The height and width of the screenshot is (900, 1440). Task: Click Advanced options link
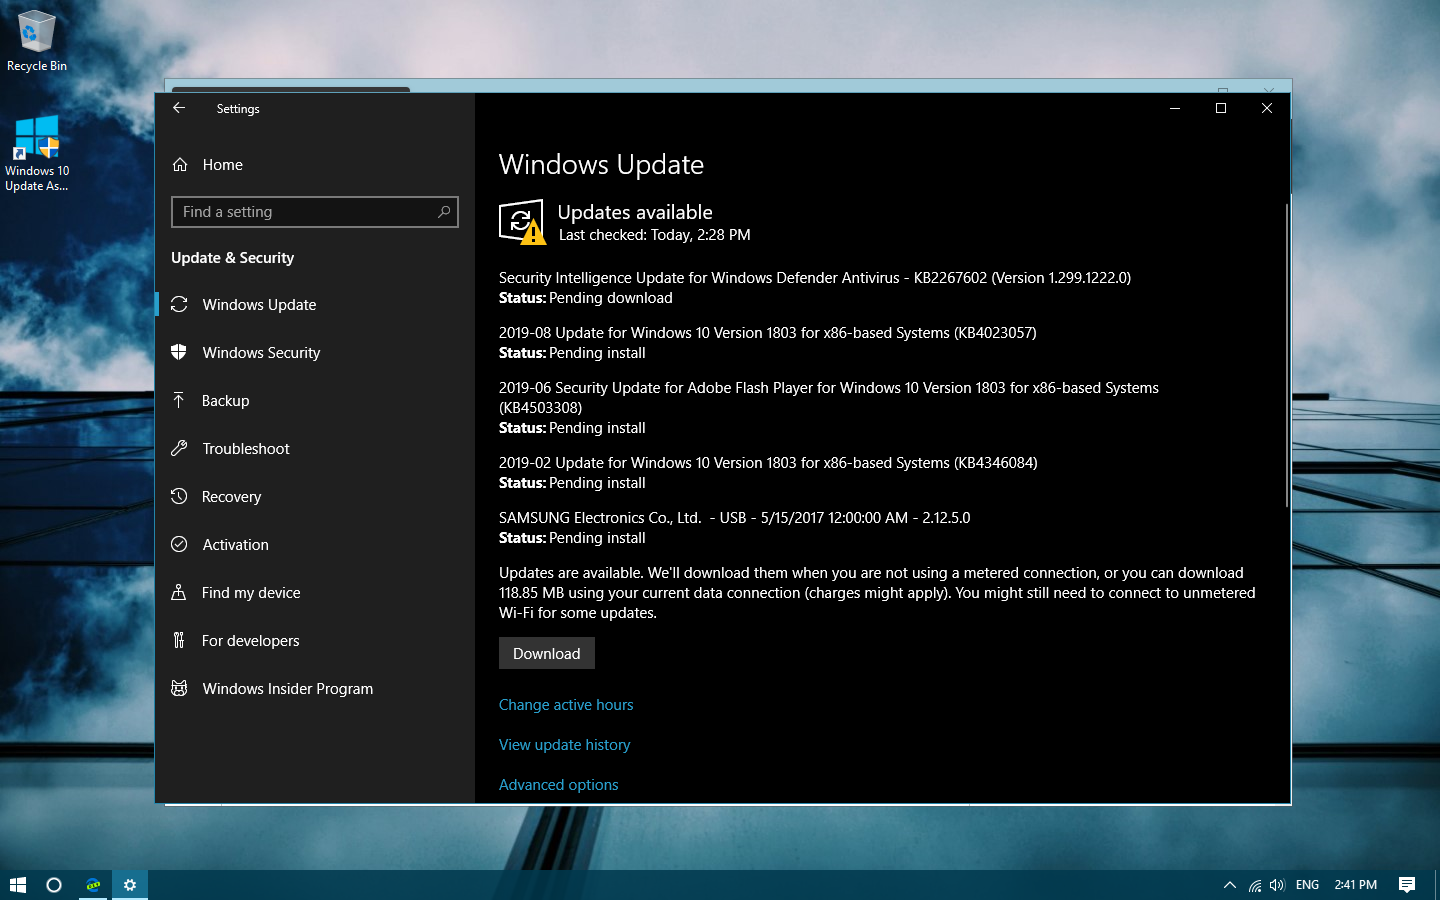click(559, 785)
